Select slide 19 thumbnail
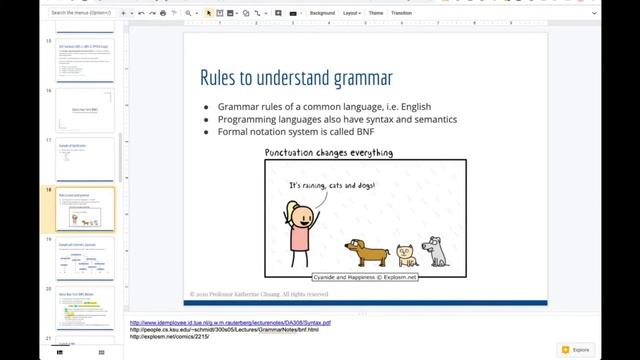Viewport: 640px width, 360px height. [85, 259]
